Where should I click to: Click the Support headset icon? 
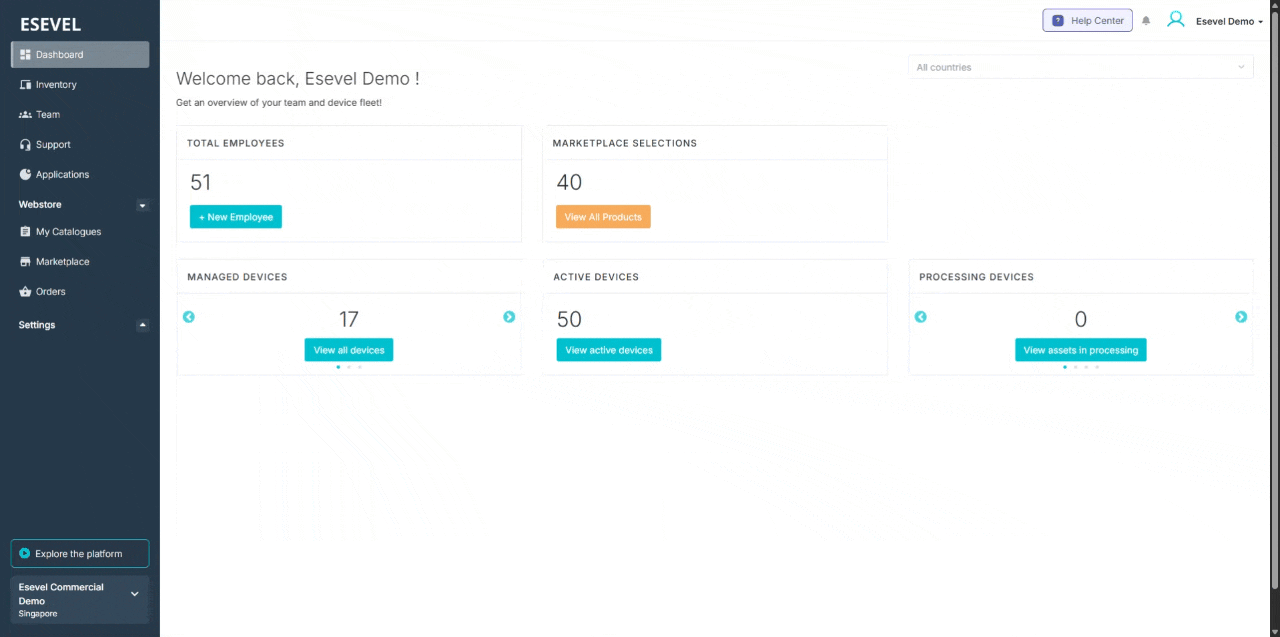click(x=24, y=144)
